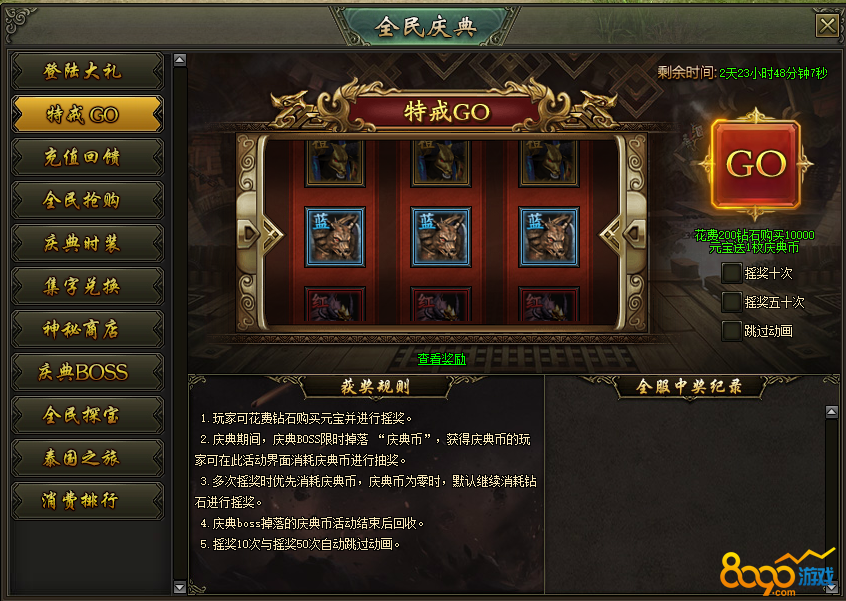Click the blue beast icon in middle reel

tap(441, 237)
